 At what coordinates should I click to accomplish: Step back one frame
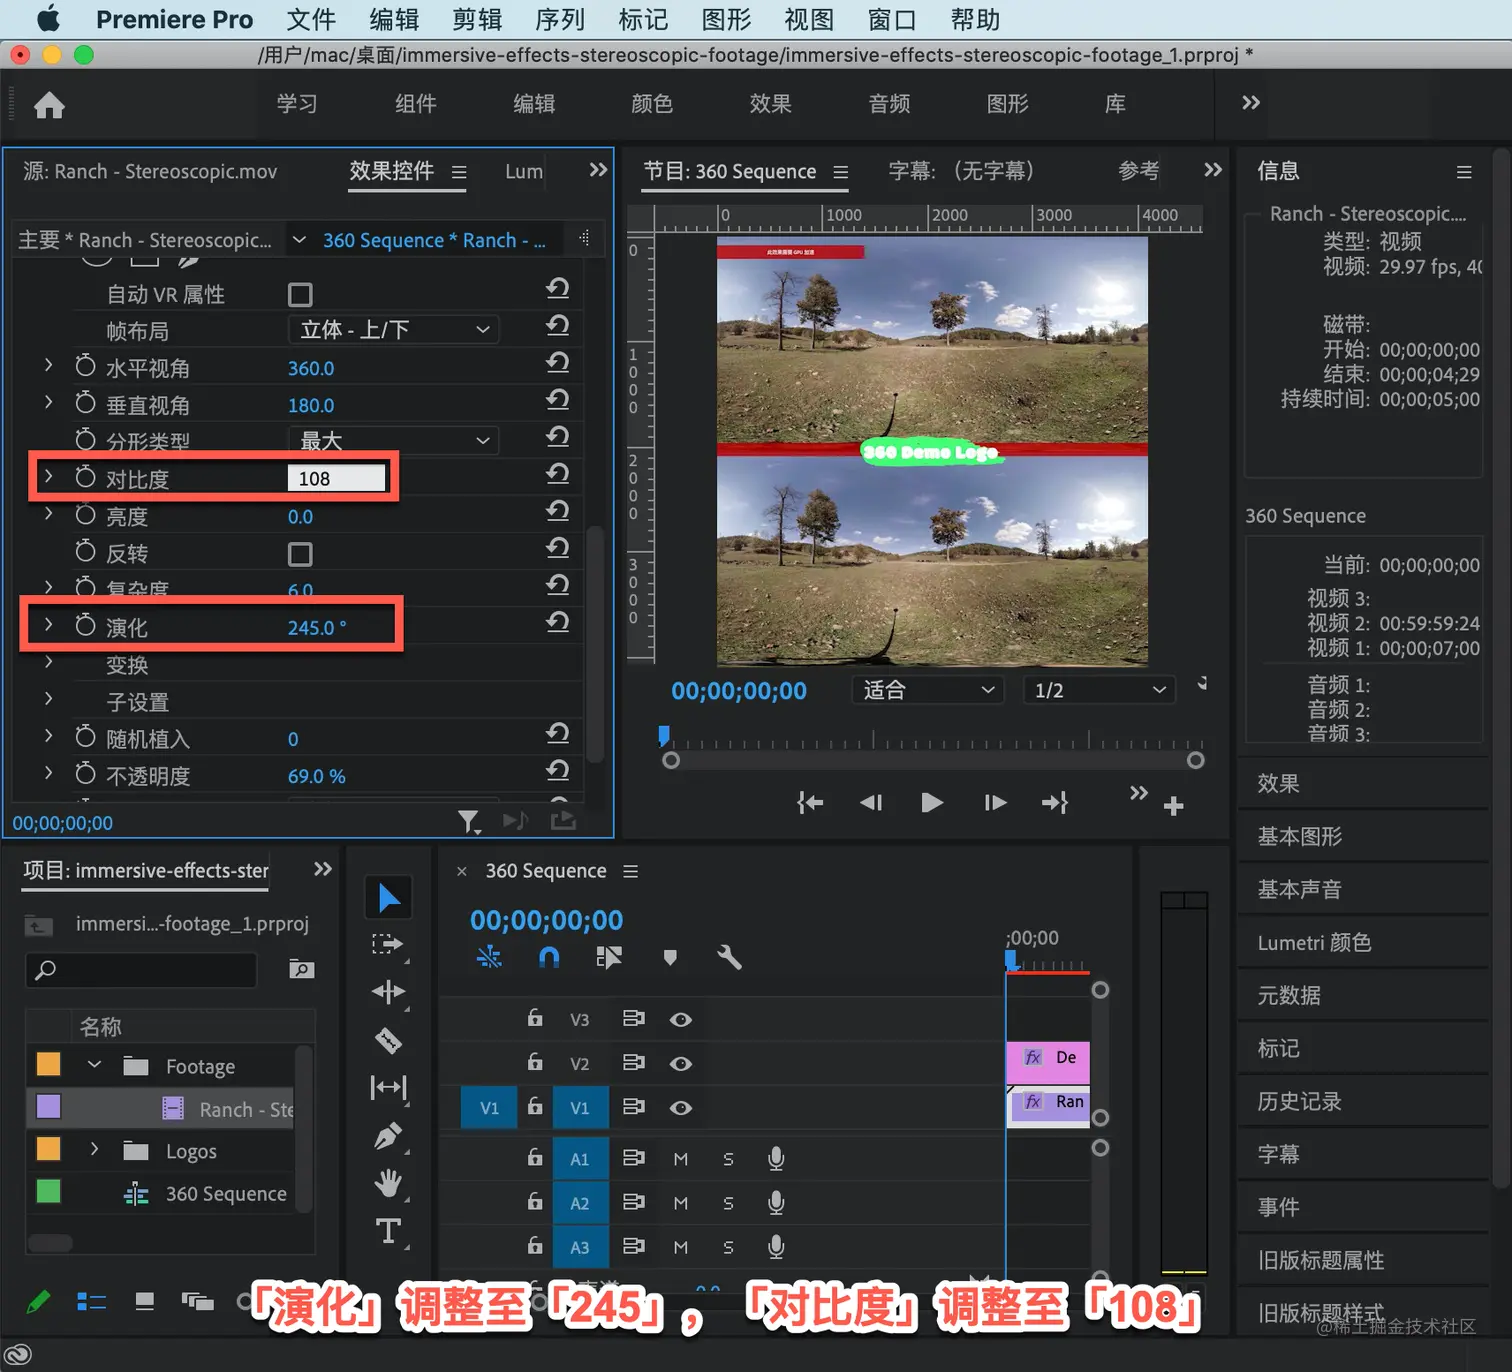[x=871, y=803]
